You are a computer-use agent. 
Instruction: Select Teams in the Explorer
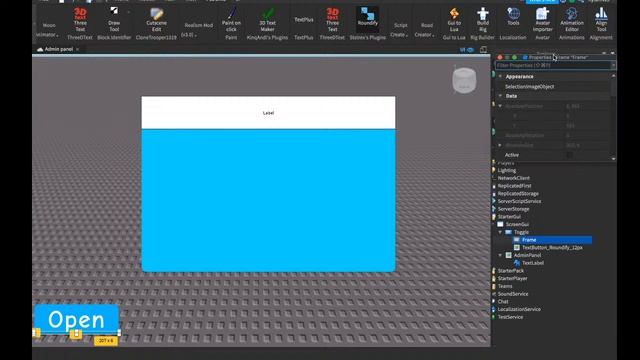point(504,287)
